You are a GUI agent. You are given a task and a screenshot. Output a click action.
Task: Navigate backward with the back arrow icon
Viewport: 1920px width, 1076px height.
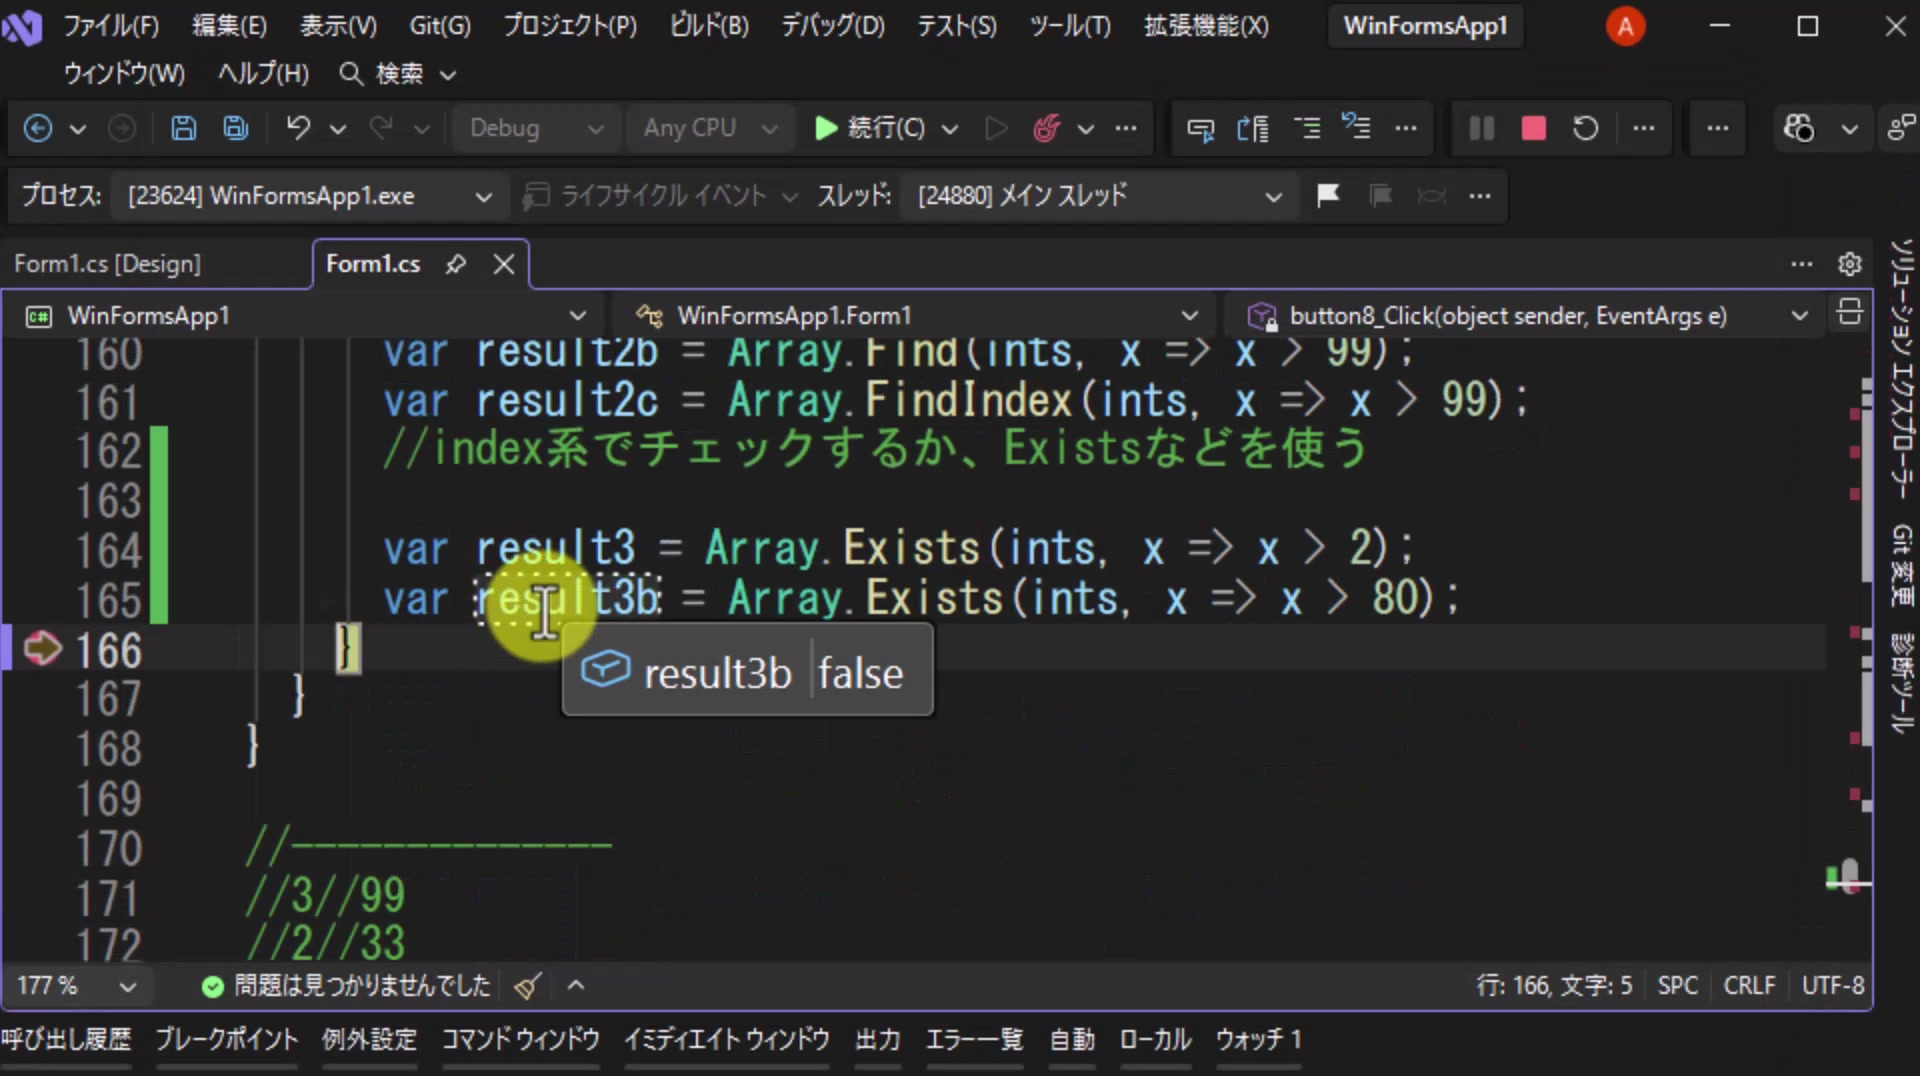point(38,128)
